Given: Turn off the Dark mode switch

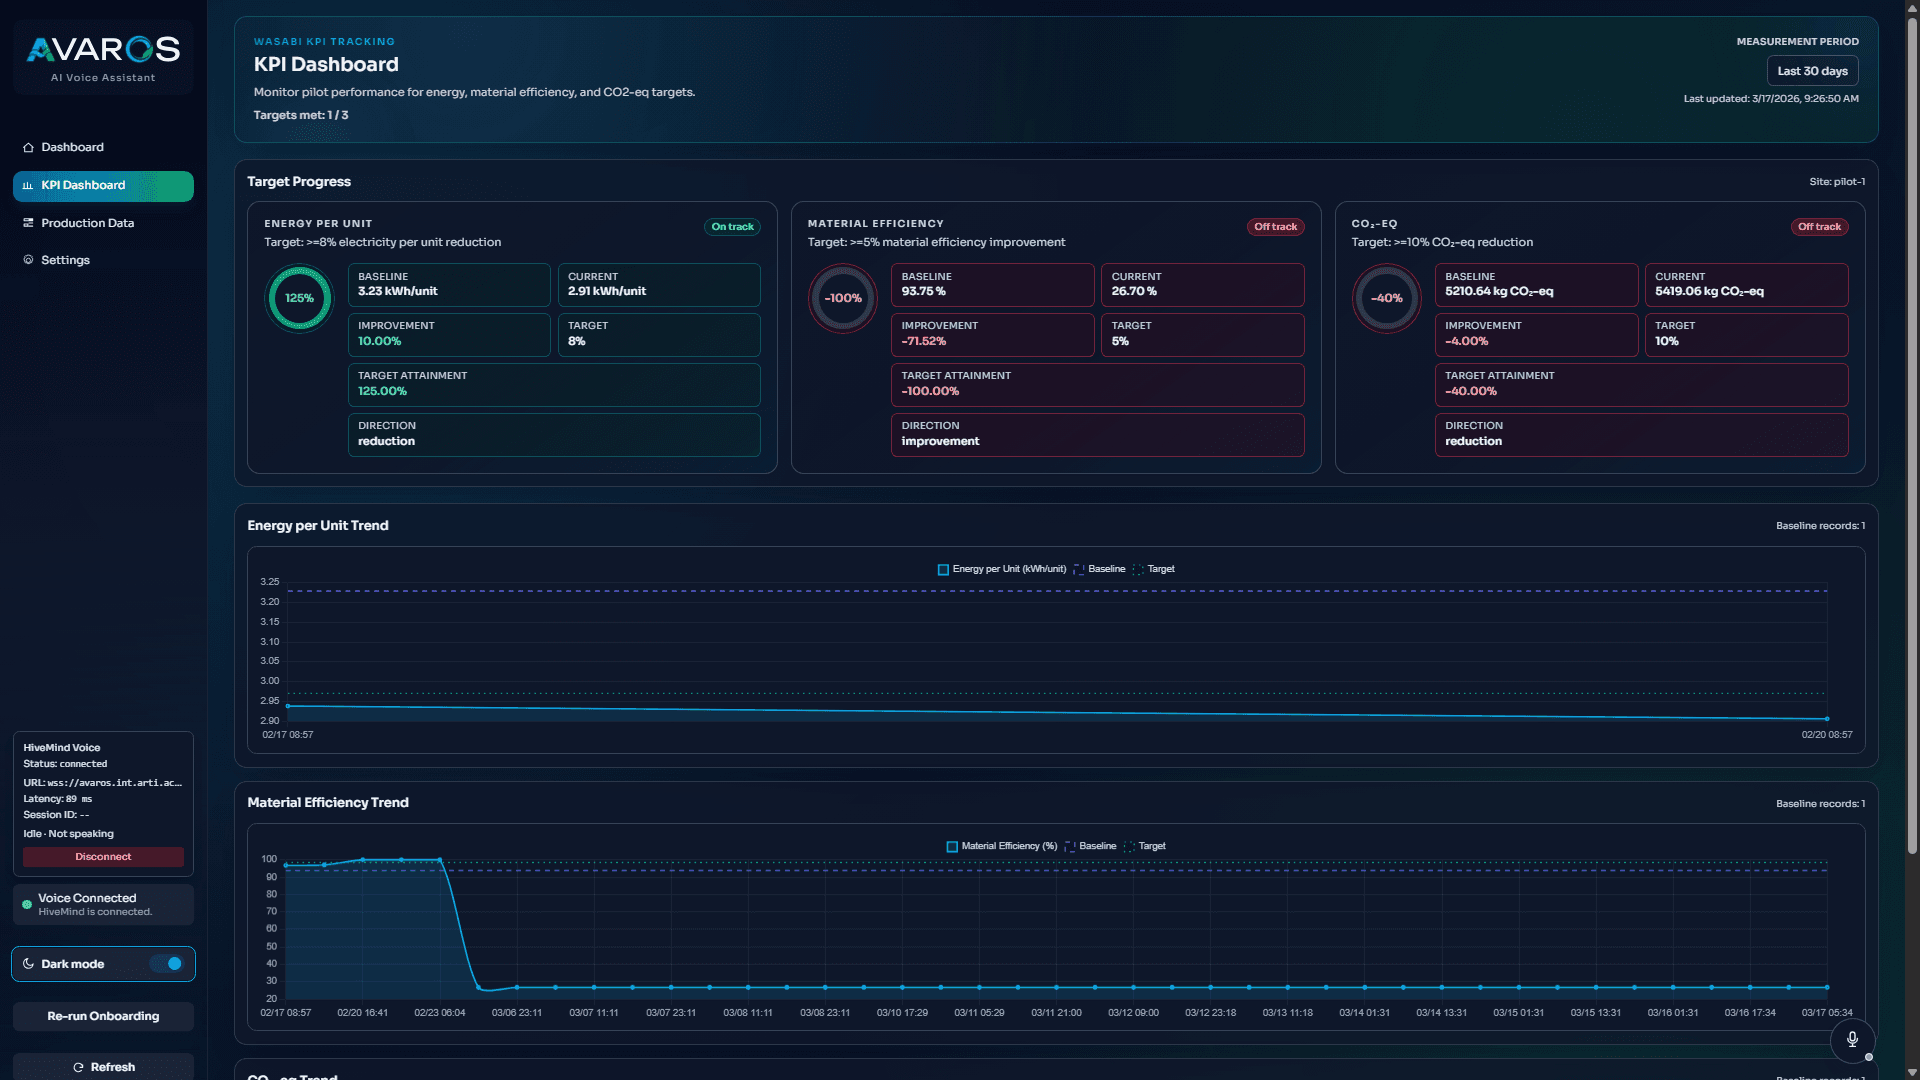Looking at the screenshot, I should pyautogui.click(x=167, y=964).
